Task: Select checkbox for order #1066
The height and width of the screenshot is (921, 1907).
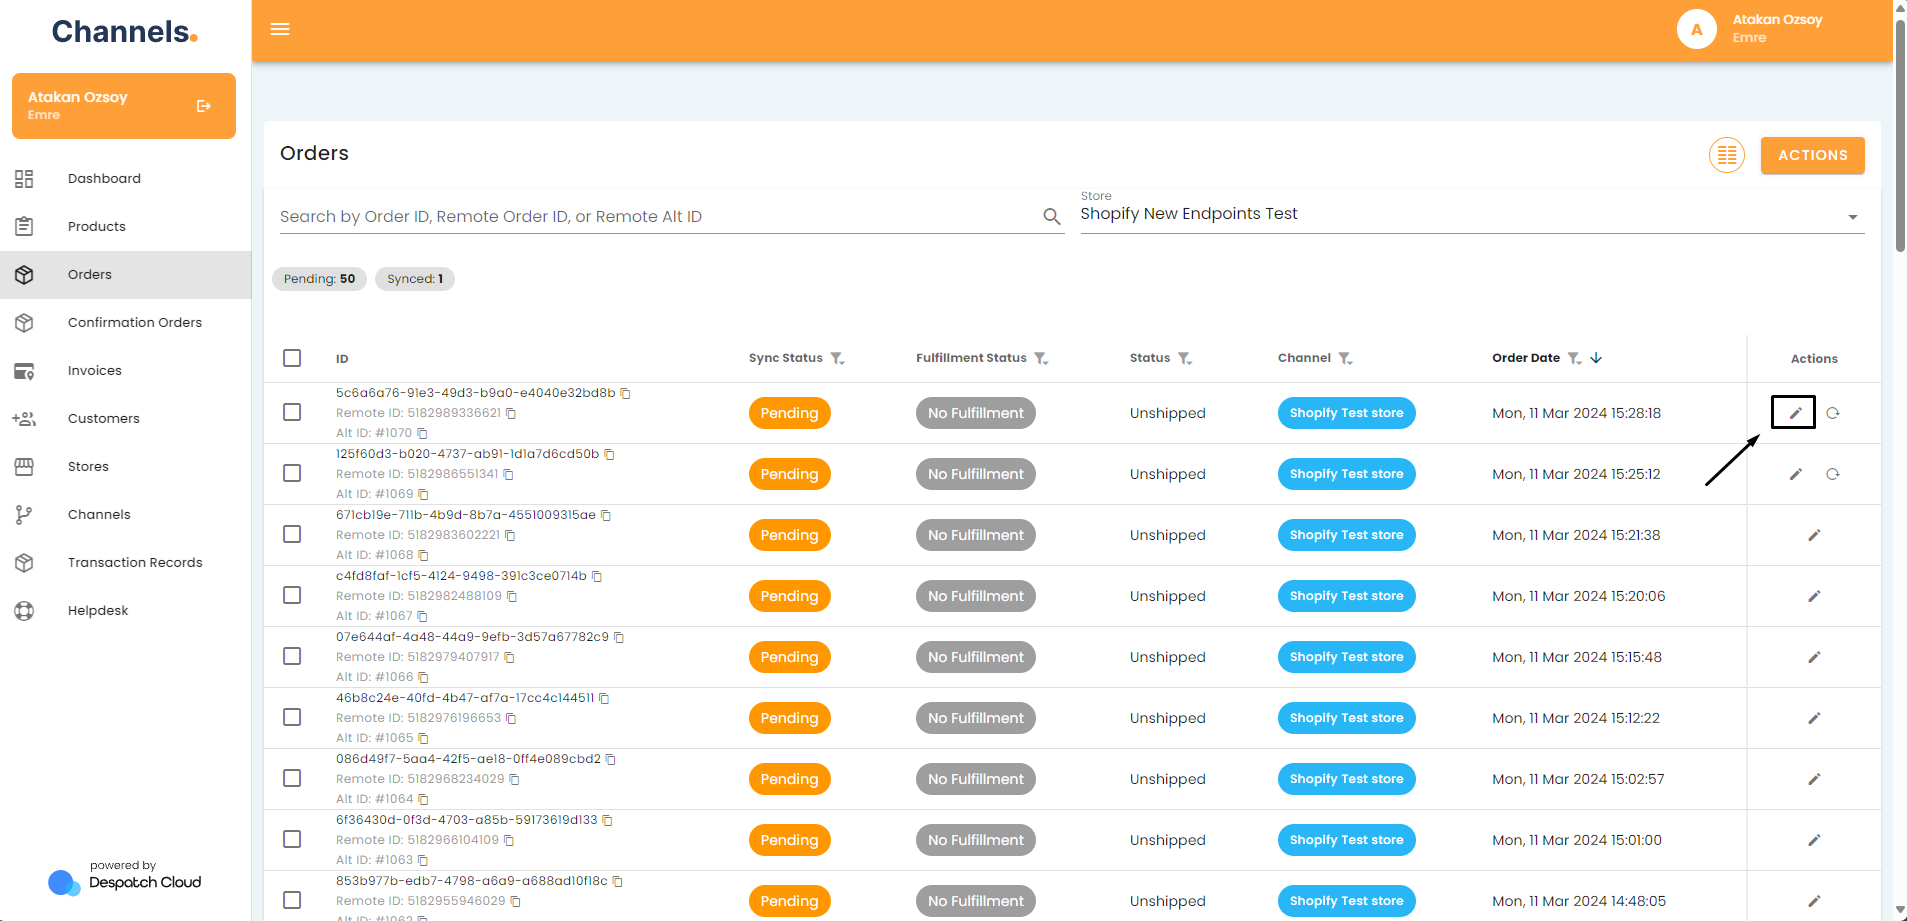Action: [x=292, y=656]
